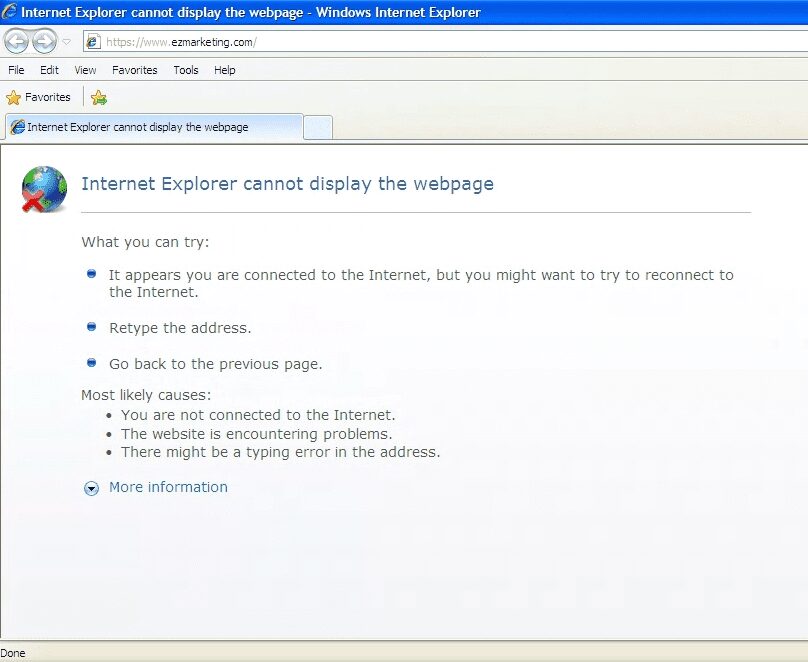Toggle the Favorites center open
The width and height of the screenshot is (808, 662).
[x=40, y=97]
